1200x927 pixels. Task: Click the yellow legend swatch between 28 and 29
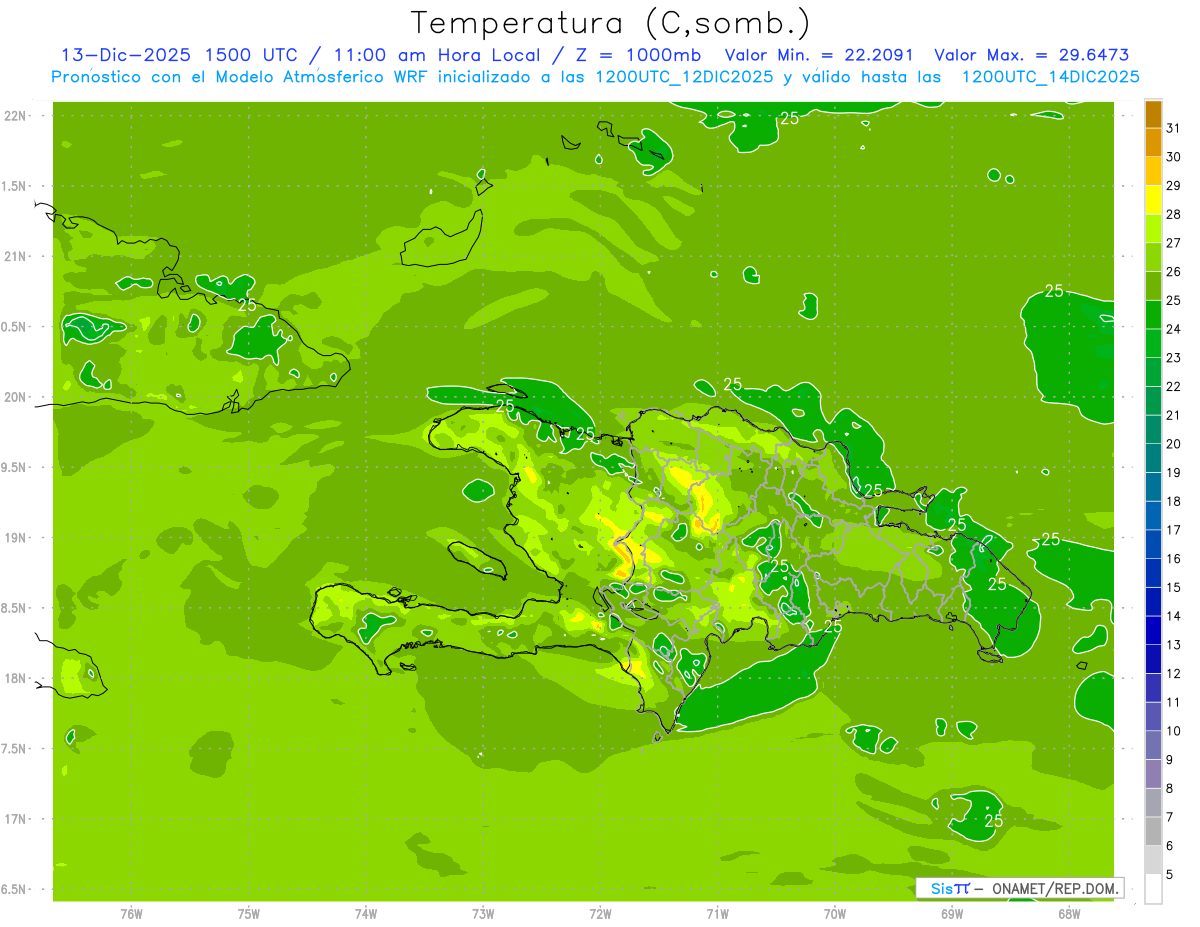click(x=1153, y=200)
